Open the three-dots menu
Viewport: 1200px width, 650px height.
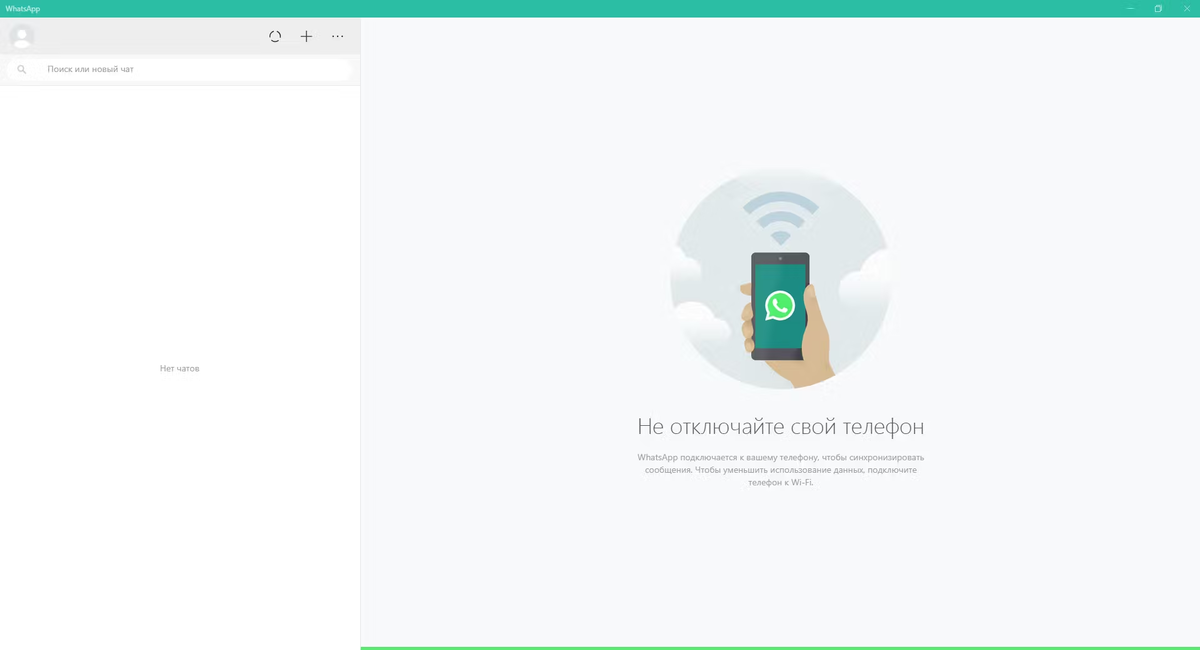[x=338, y=36]
